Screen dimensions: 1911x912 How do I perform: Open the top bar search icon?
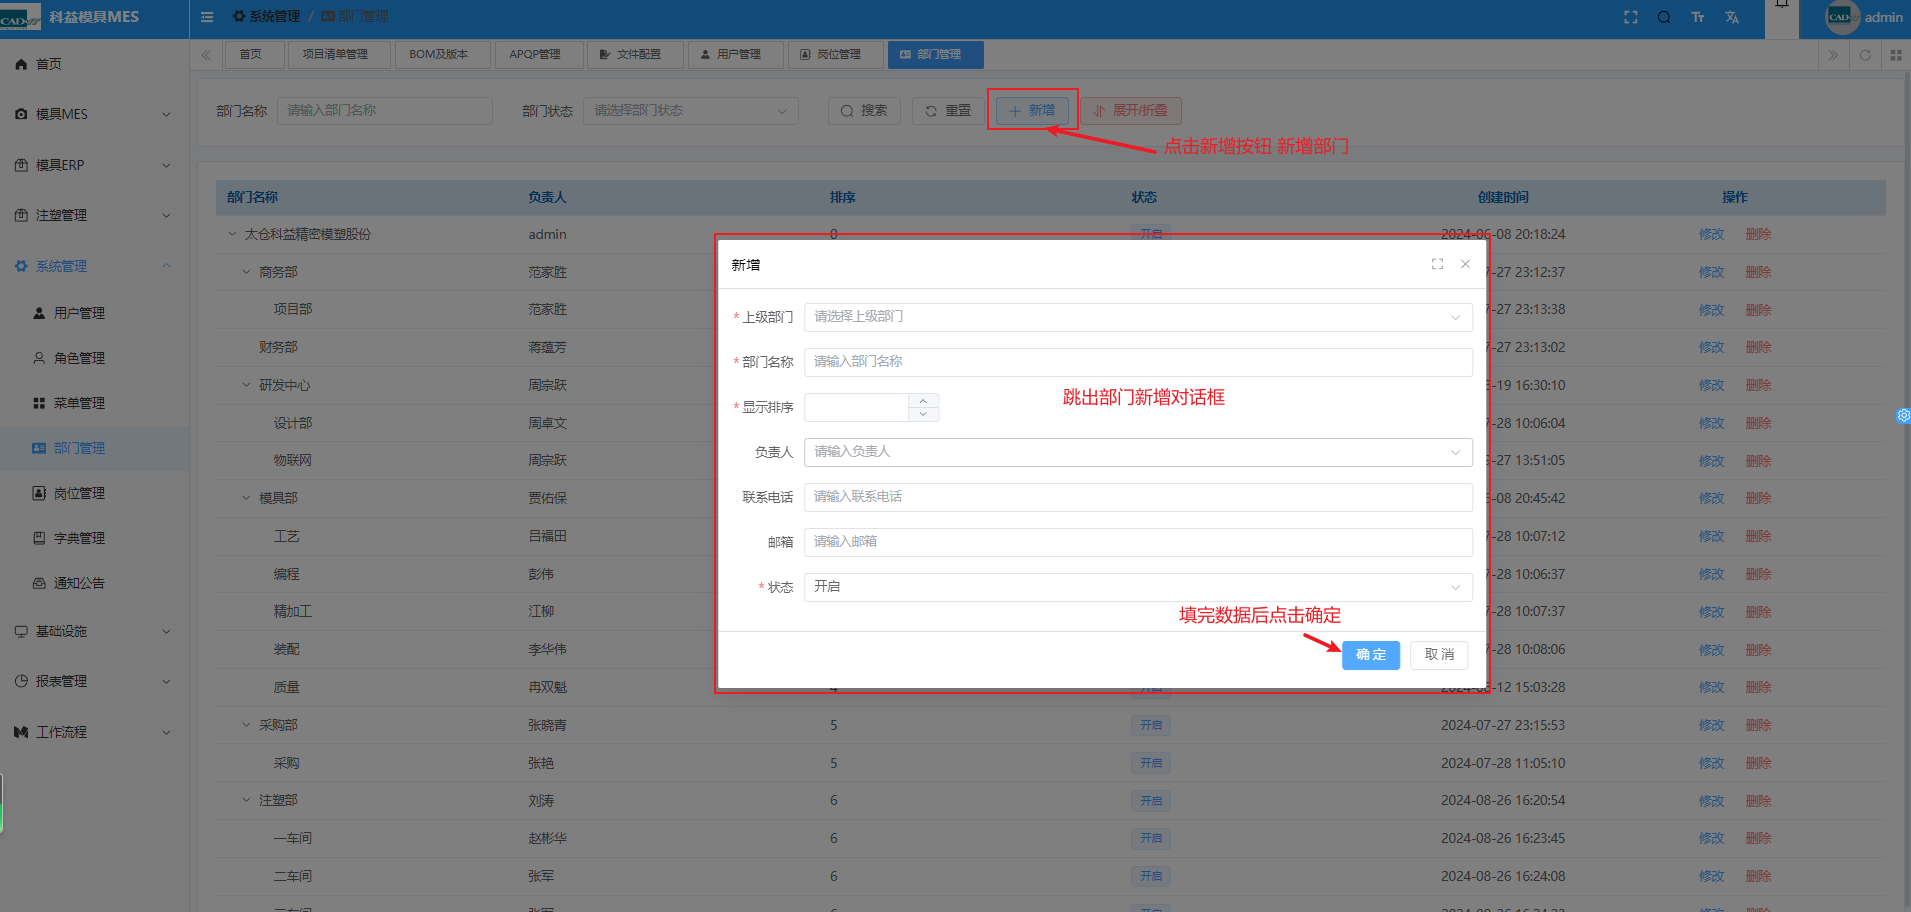pos(1664,17)
